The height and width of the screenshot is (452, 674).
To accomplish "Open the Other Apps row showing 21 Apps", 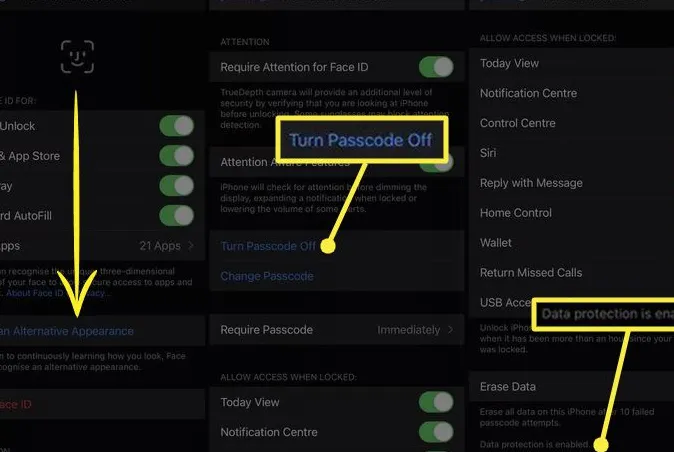I will (98, 245).
